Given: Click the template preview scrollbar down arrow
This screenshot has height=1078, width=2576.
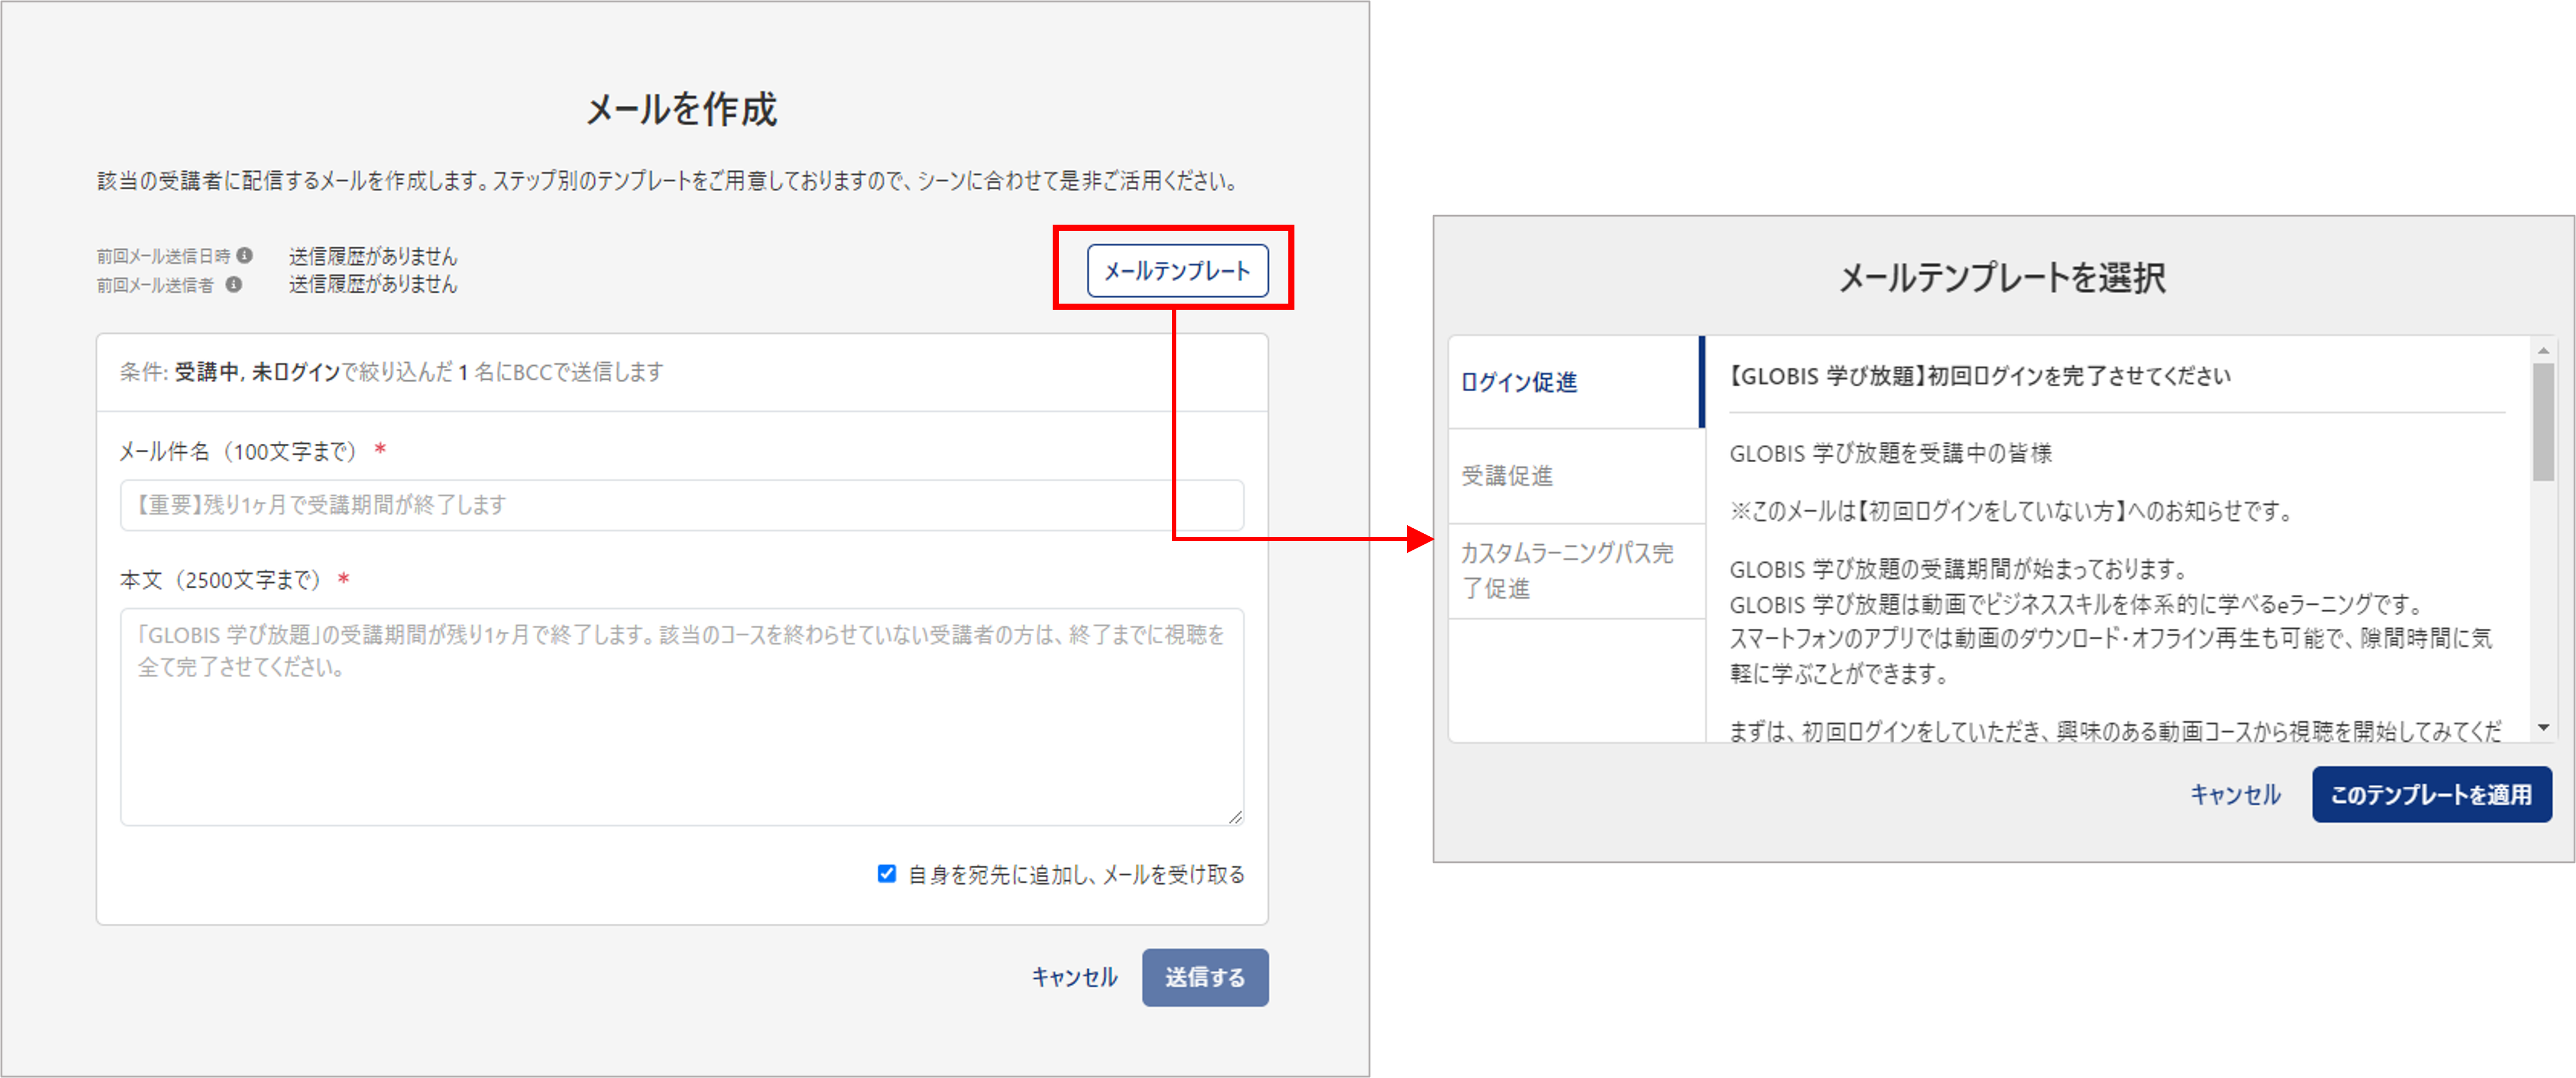Looking at the screenshot, I should click(2543, 727).
